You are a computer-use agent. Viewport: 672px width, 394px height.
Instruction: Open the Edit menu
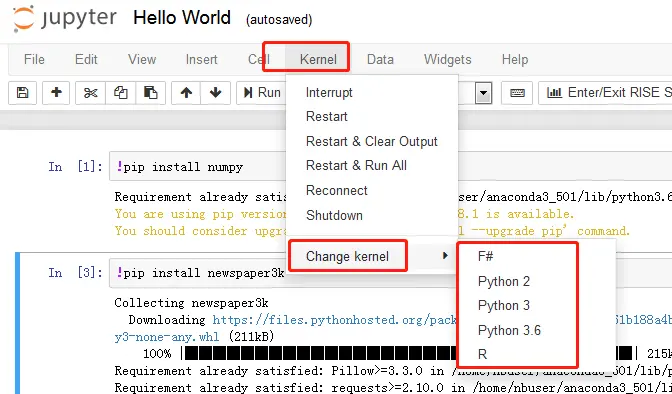[x=86, y=59]
